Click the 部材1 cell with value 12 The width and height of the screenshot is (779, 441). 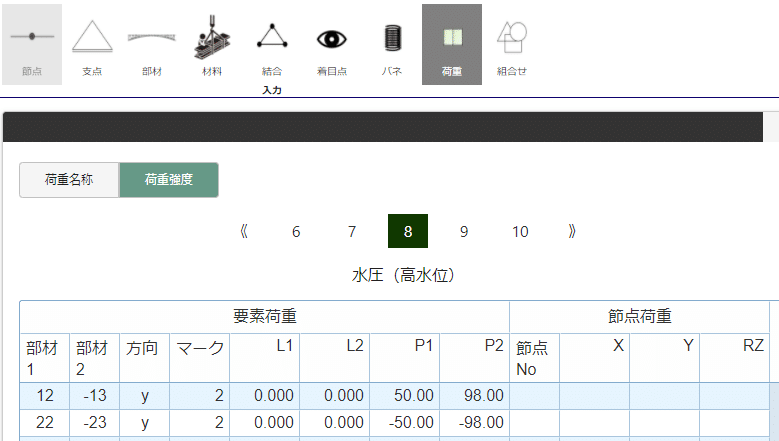tap(45, 396)
